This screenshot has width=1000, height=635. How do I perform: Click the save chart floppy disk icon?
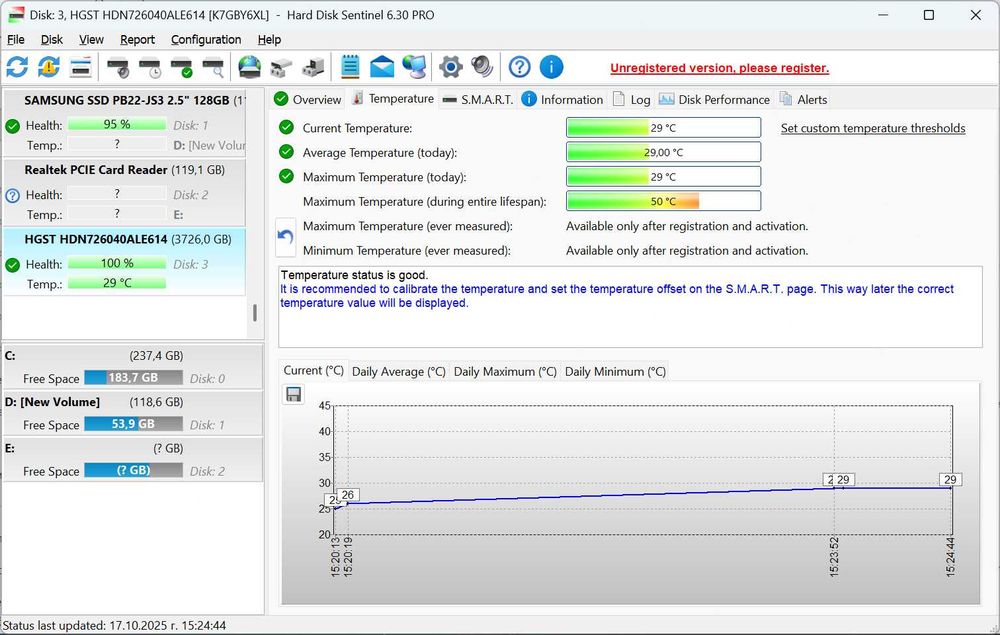pos(294,394)
